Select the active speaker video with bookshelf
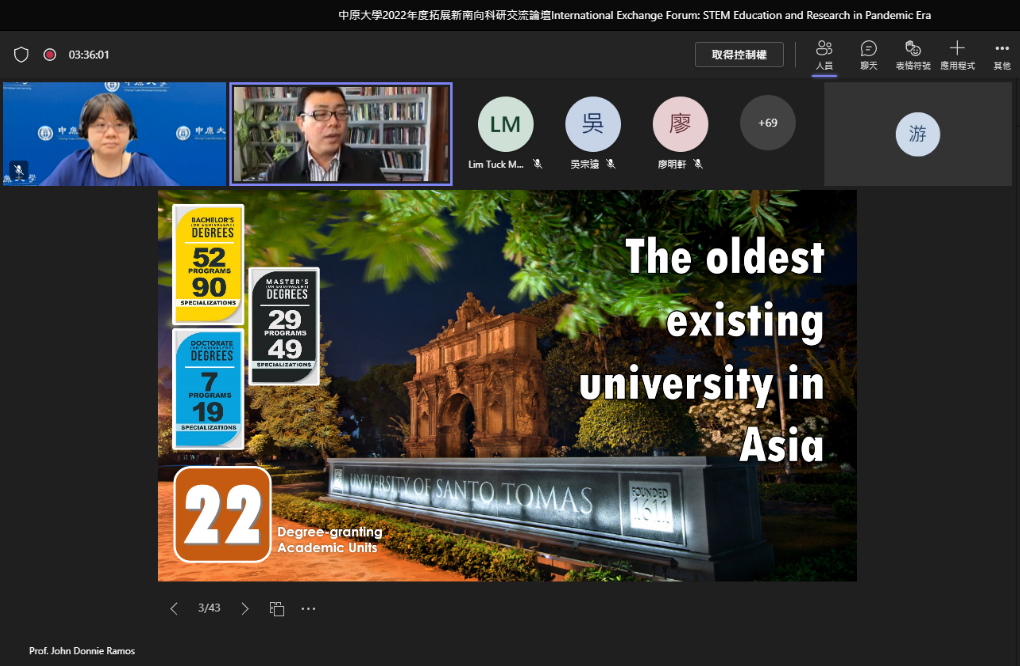This screenshot has height=666, width=1020. 341,134
